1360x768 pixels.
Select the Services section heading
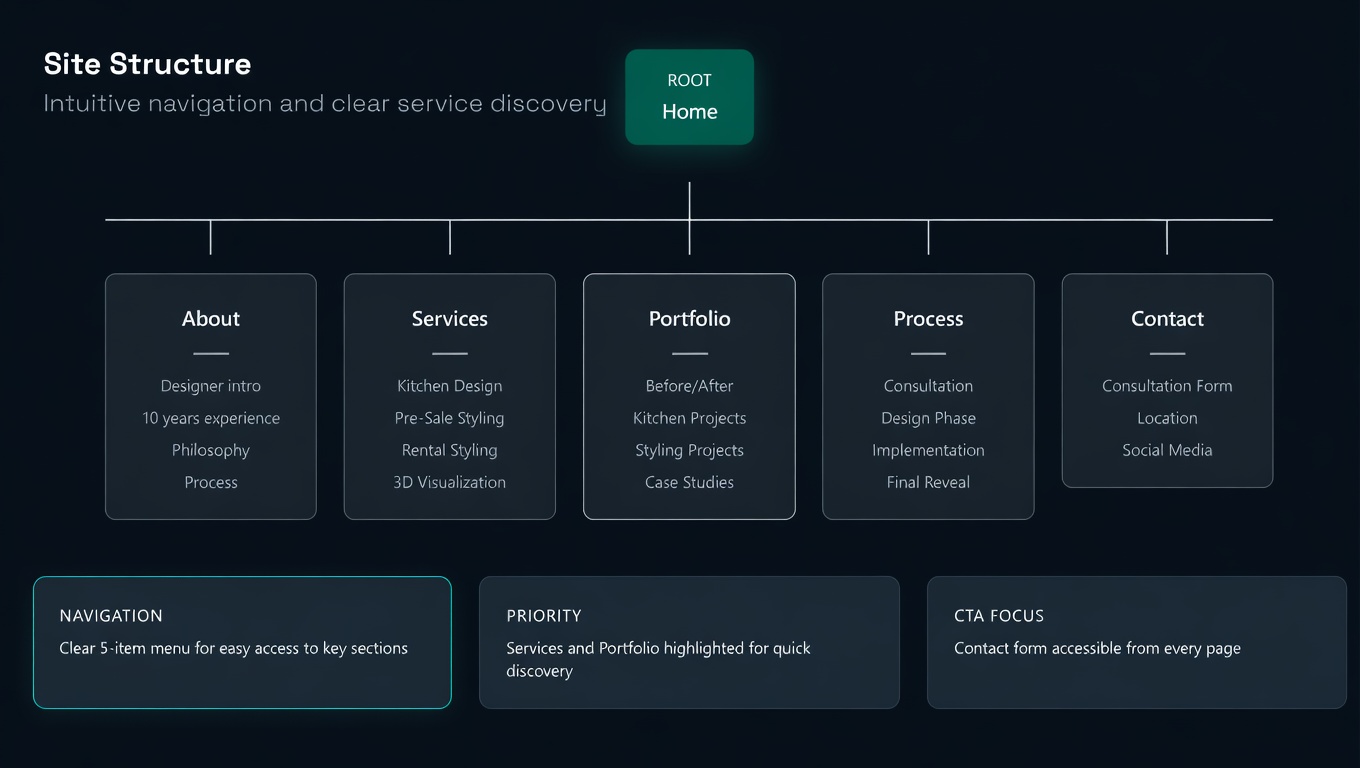click(449, 319)
